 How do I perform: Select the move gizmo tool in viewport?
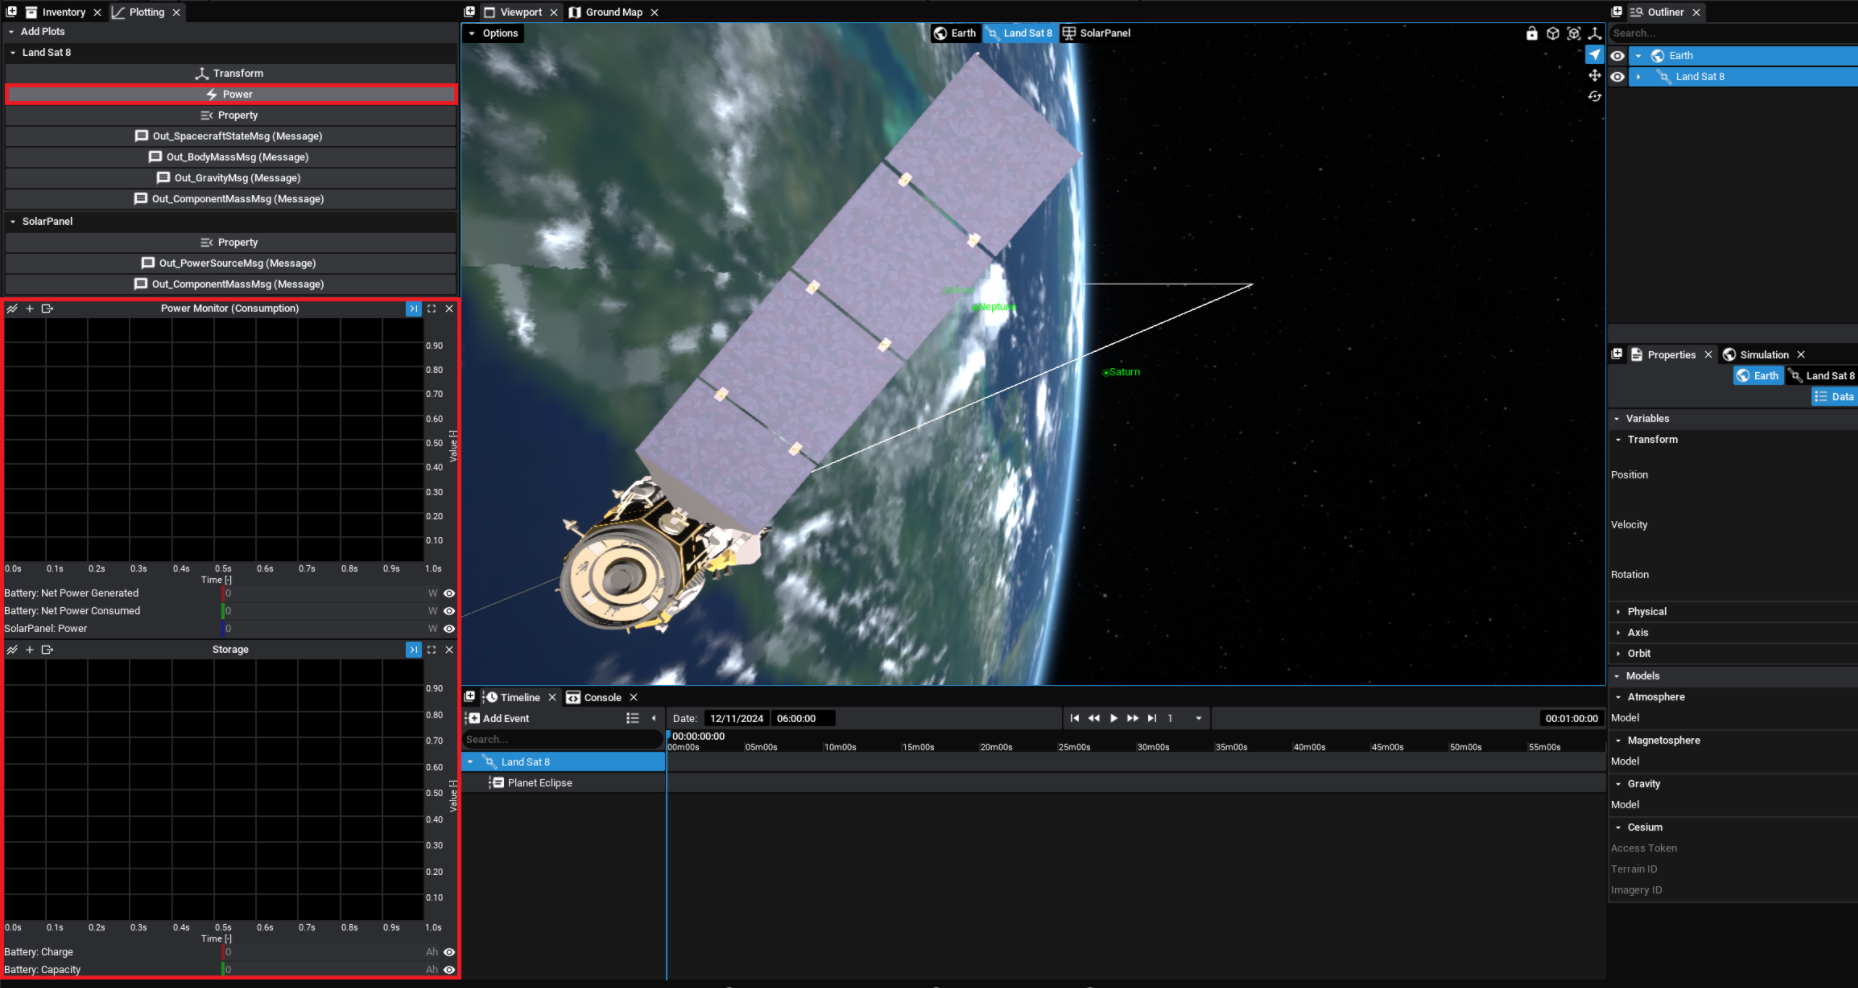(x=1594, y=76)
